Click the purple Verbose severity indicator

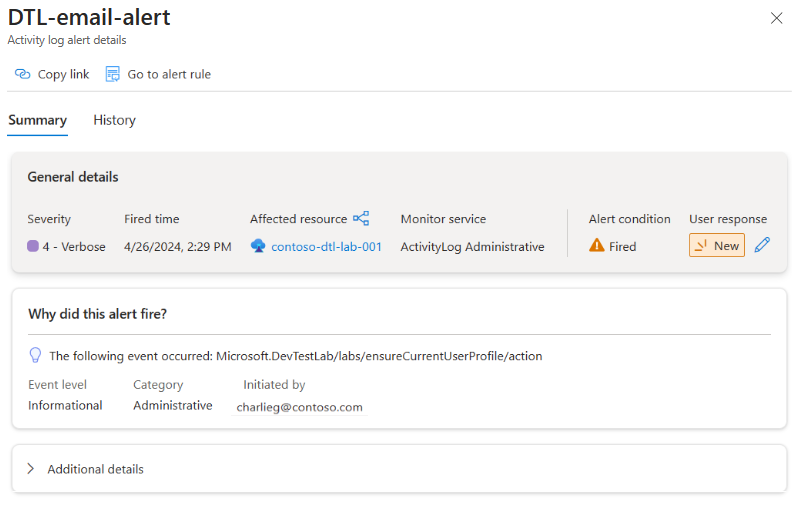(x=33, y=246)
